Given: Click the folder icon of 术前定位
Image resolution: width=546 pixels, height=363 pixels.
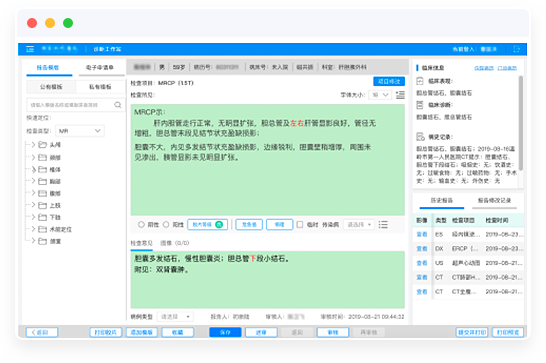Looking at the screenshot, I should [x=42, y=229].
